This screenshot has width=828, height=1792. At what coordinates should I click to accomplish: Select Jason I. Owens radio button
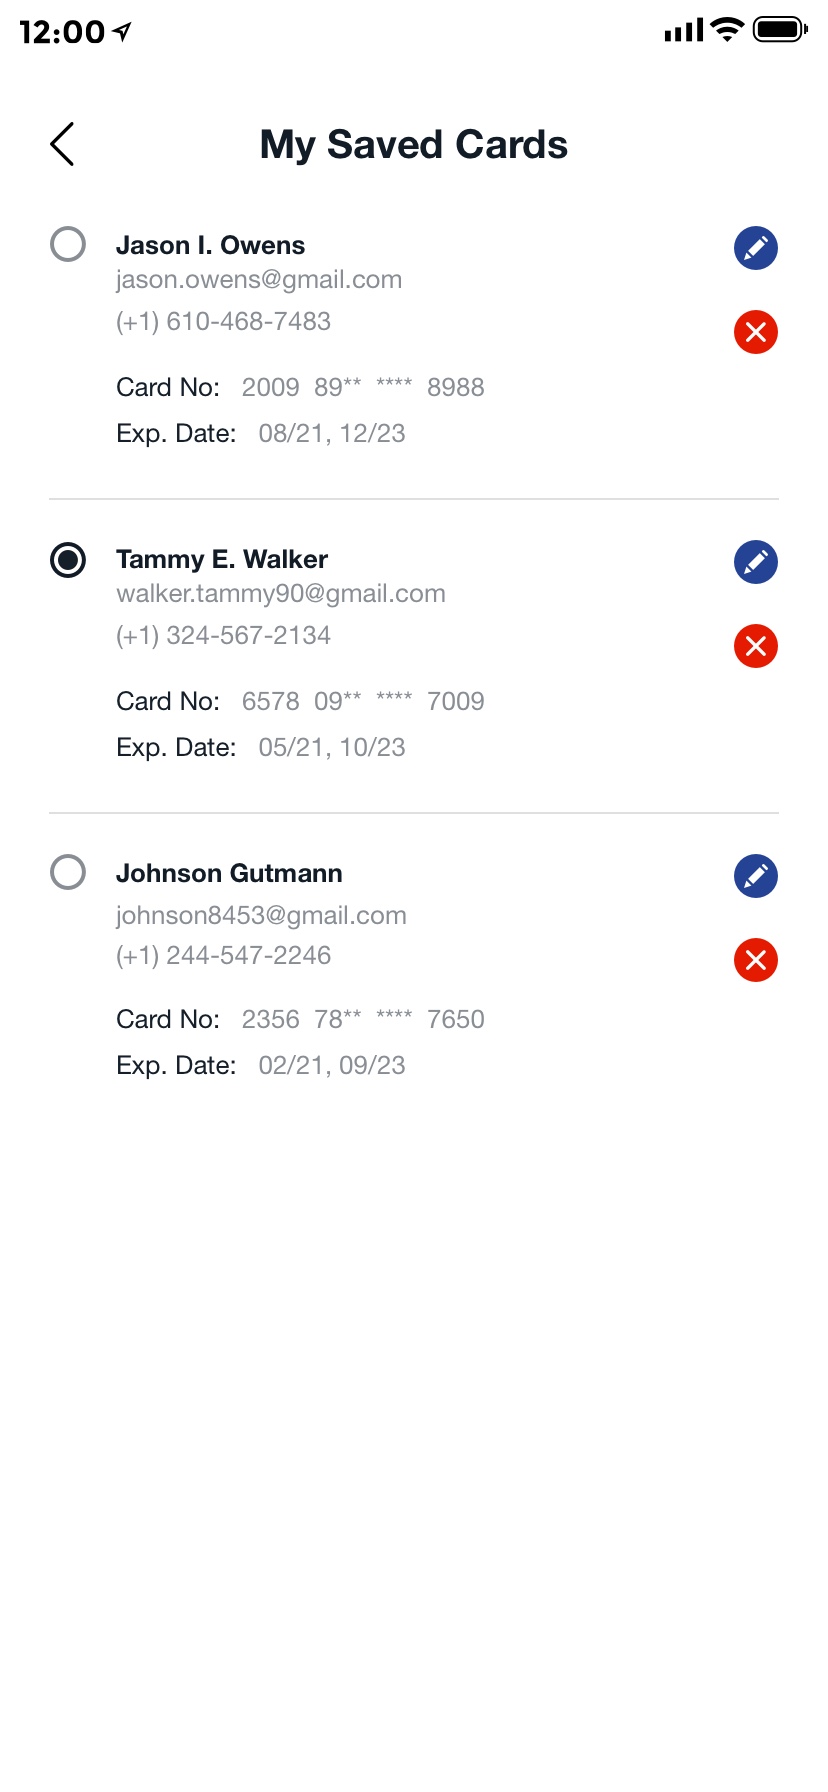[x=68, y=244]
